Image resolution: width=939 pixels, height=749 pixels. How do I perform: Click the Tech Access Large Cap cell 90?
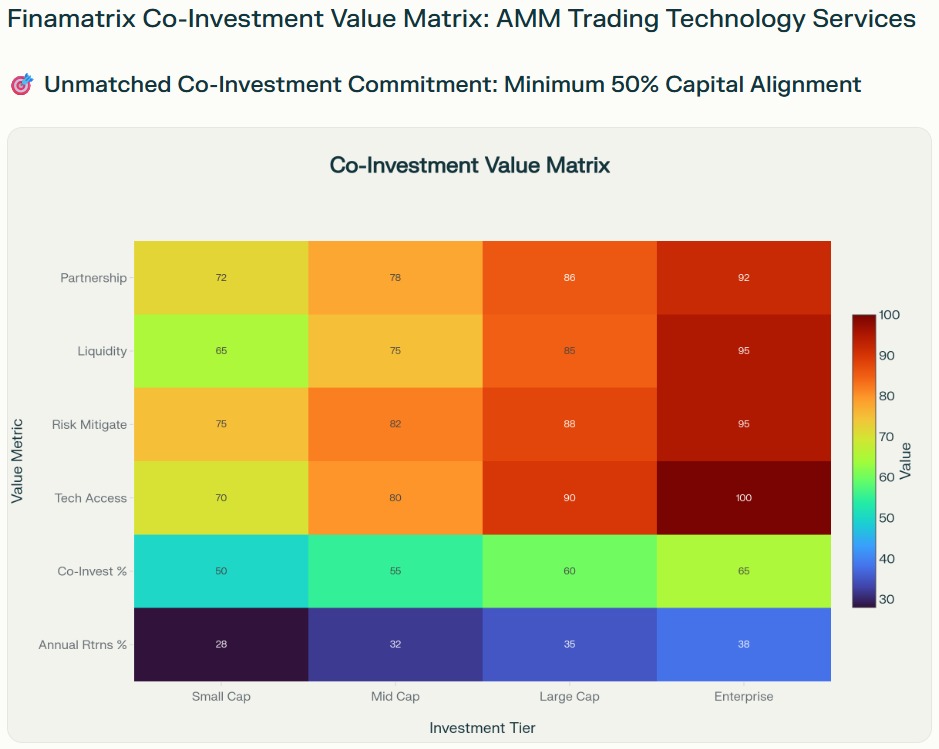click(x=569, y=497)
